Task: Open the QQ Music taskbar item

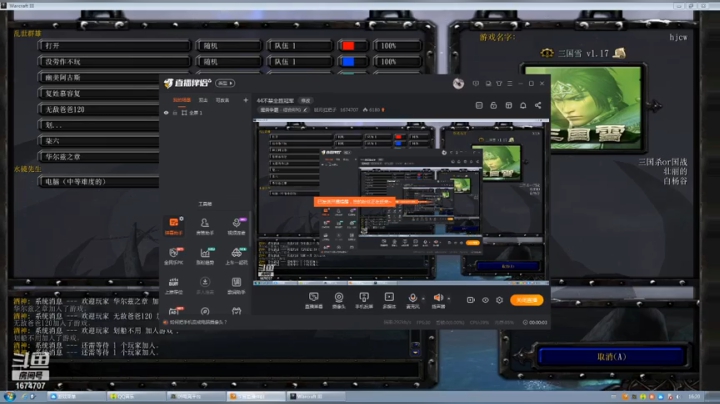Action: tap(136, 396)
